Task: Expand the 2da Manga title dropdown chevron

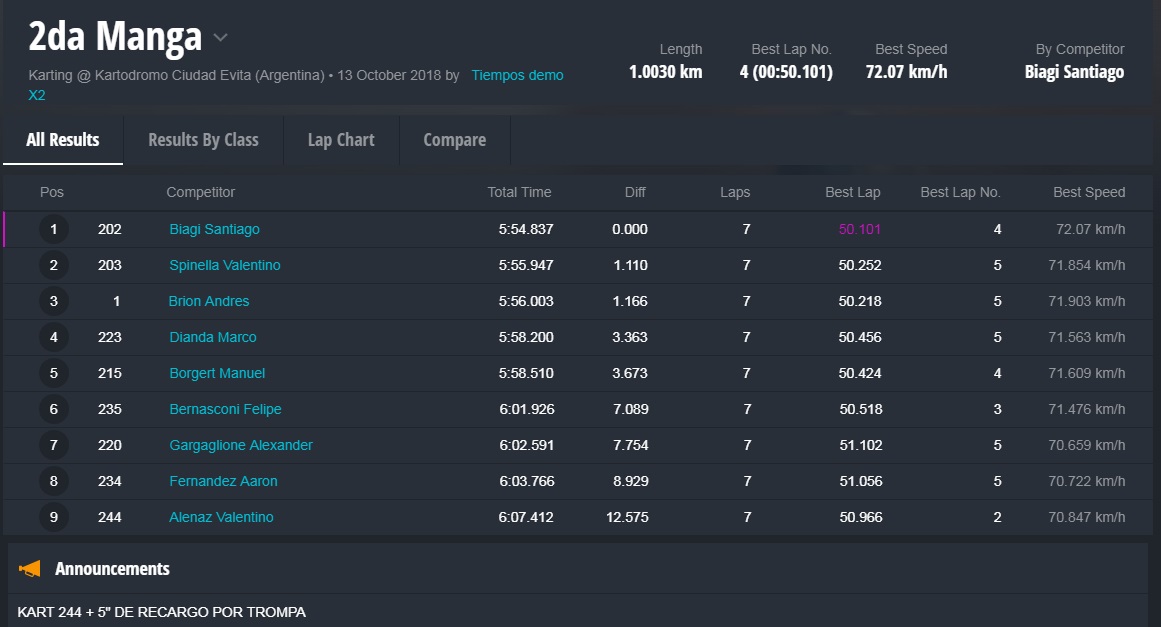Action: 221,39
